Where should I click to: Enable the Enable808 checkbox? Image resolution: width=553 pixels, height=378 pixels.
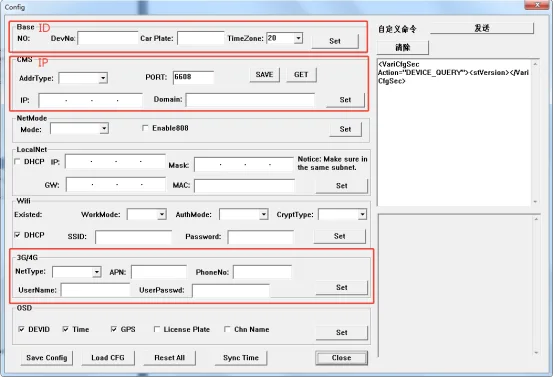point(145,128)
